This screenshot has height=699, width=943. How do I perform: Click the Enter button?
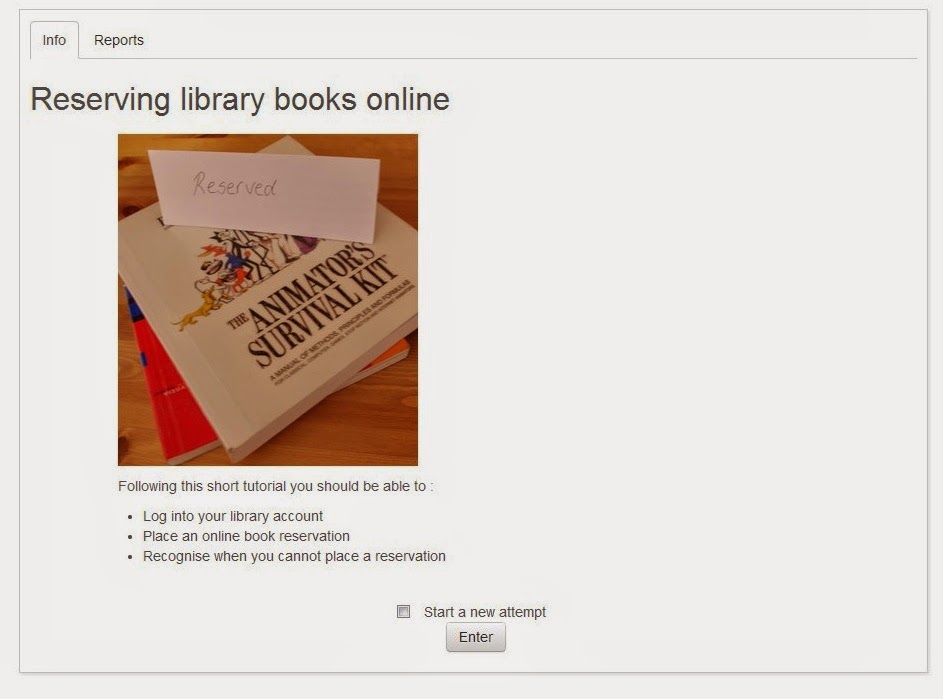(476, 637)
